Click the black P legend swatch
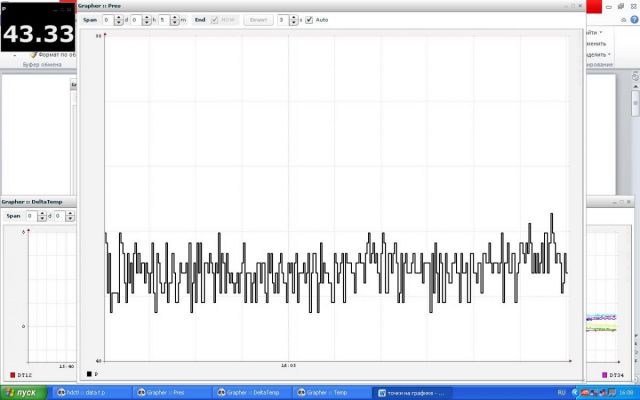Screen dimensions: 640x400 [x=89, y=374]
